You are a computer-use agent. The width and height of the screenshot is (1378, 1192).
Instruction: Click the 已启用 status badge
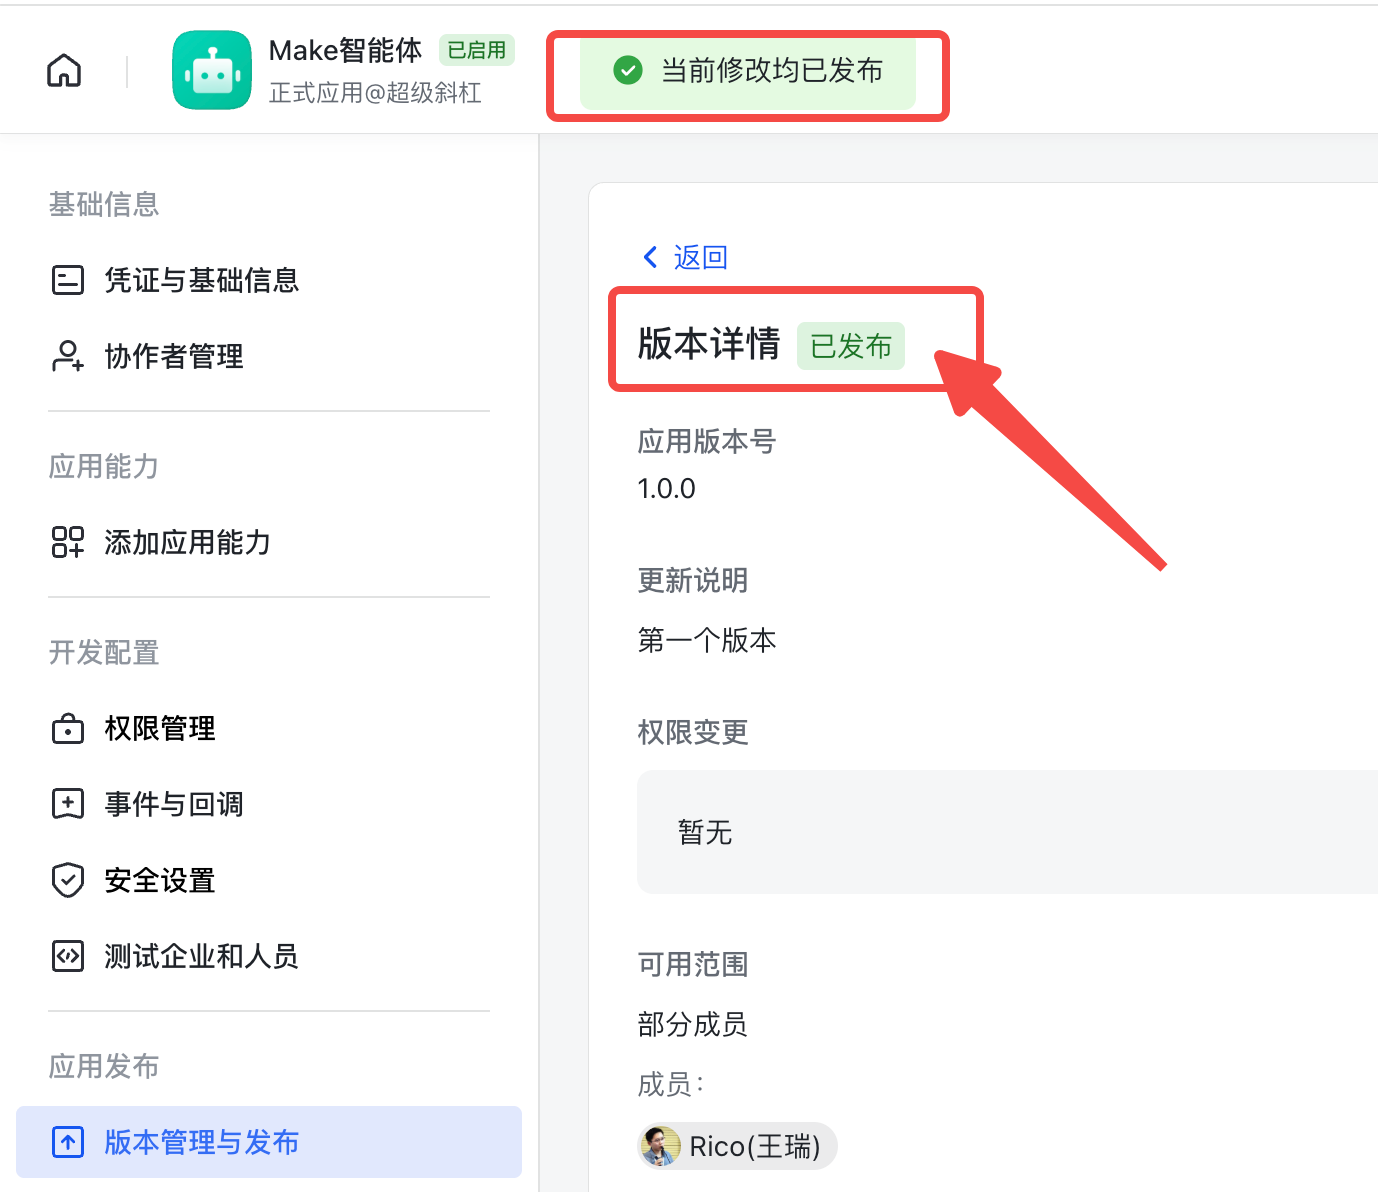[x=477, y=50]
